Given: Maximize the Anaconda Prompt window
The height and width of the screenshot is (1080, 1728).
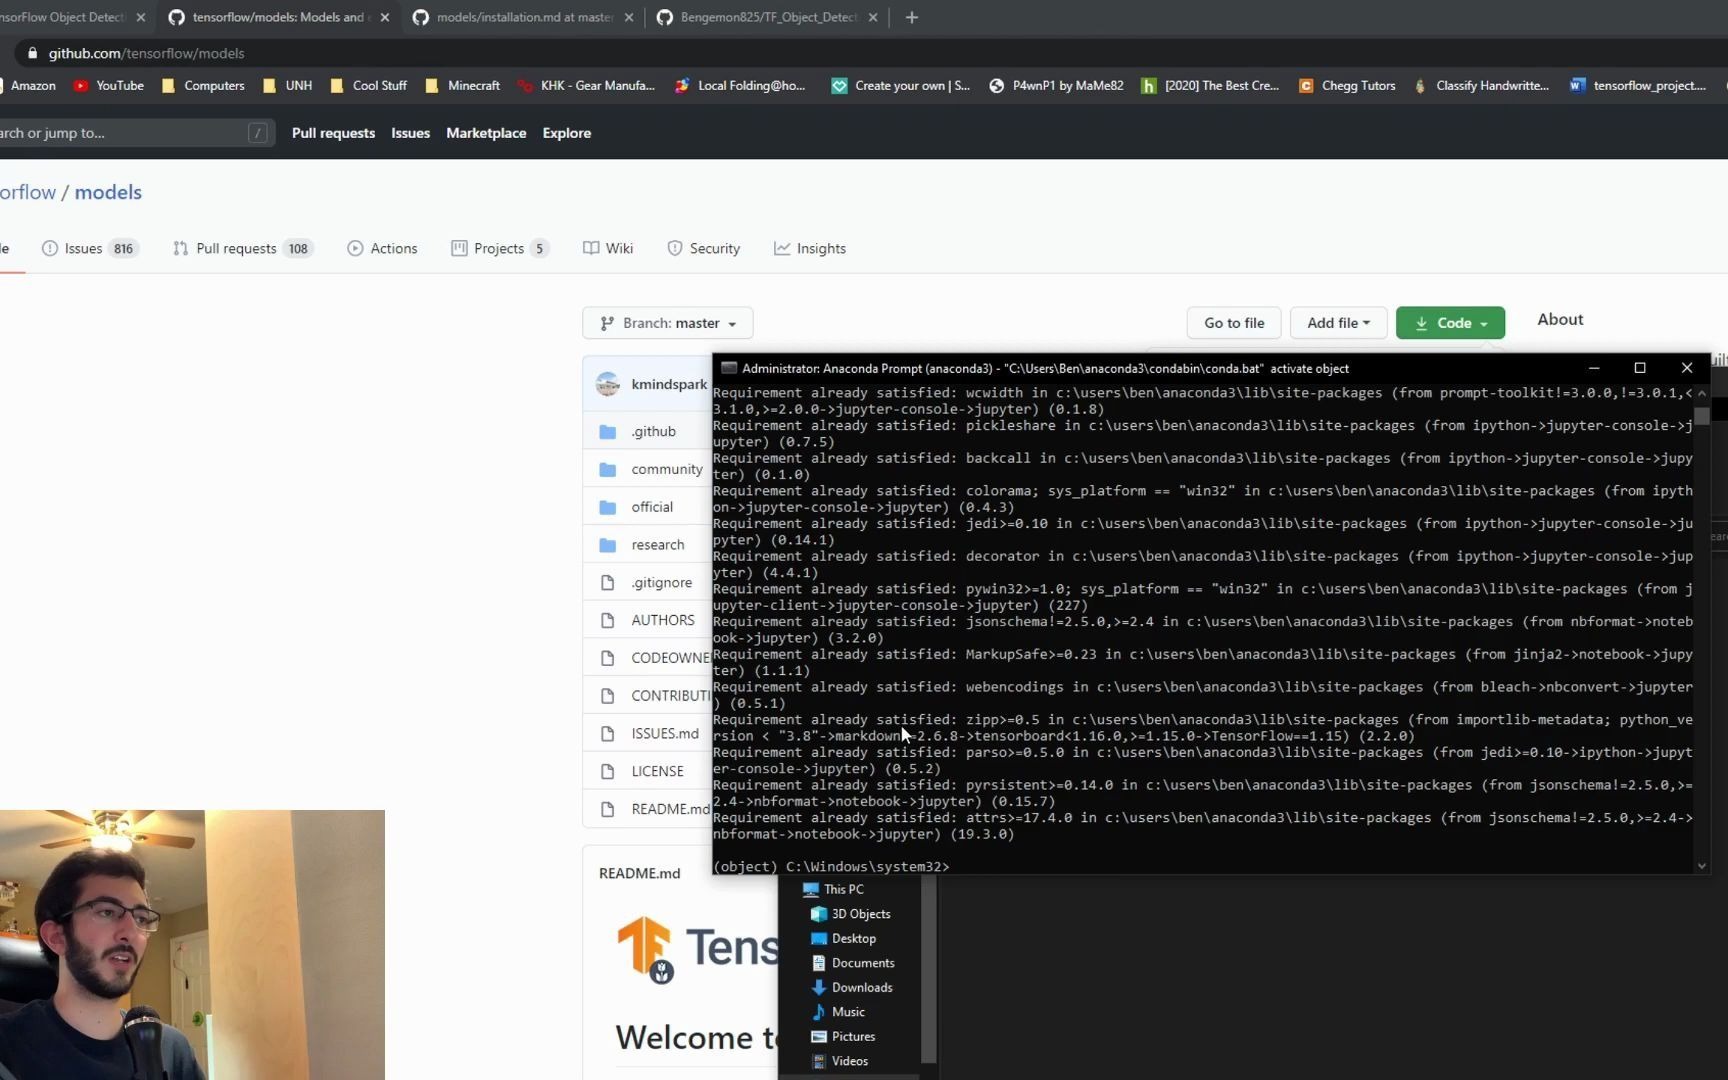Looking at the screenshot, I should 1640,368.
